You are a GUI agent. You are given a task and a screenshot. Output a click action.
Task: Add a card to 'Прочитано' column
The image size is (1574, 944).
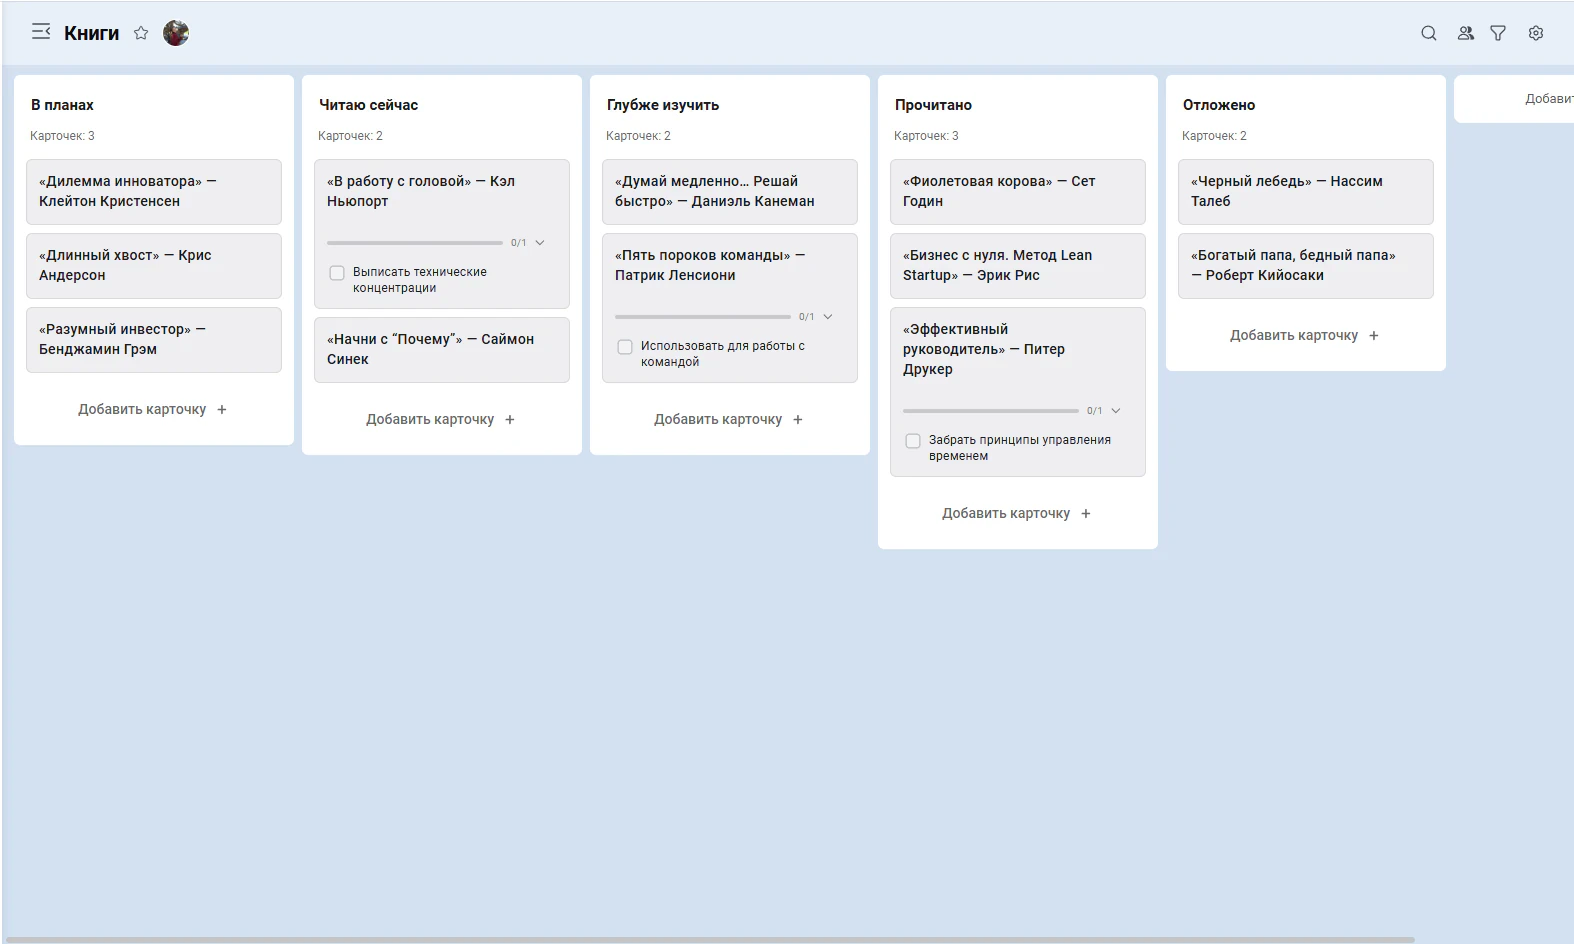pyautogui.click(x=1017, y=513)
